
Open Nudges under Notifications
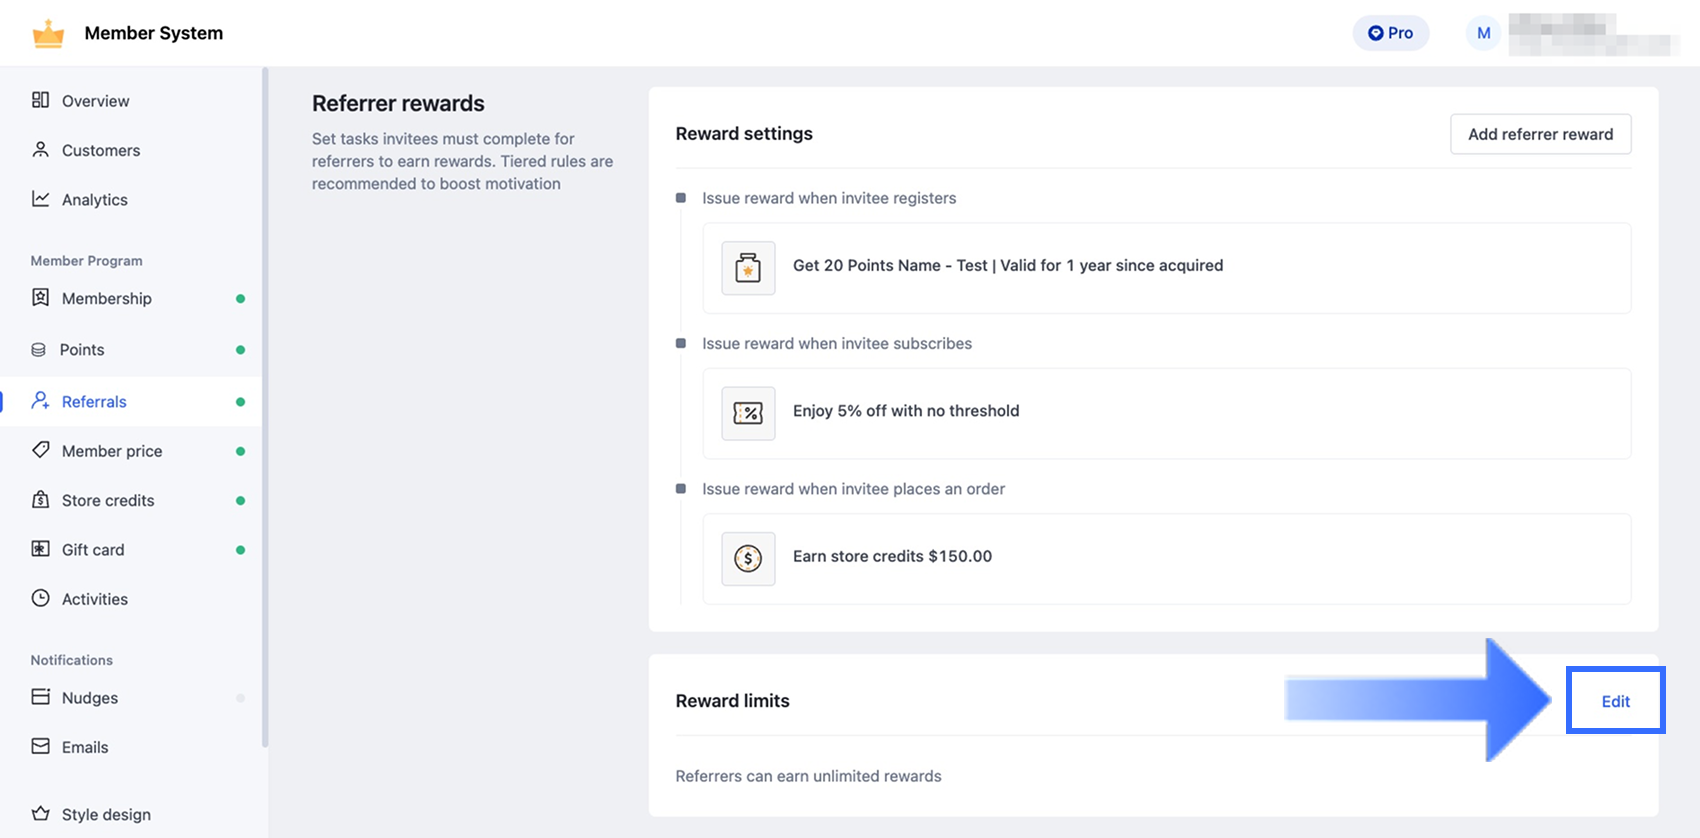pos(90,698)
